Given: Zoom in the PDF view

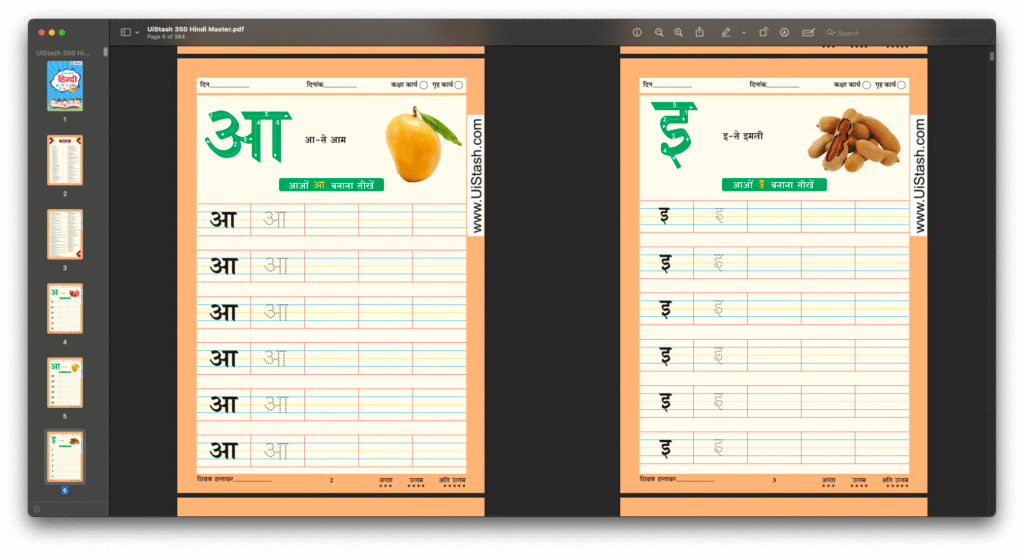Looking at the screenshot, I should (x=679, y=32).
